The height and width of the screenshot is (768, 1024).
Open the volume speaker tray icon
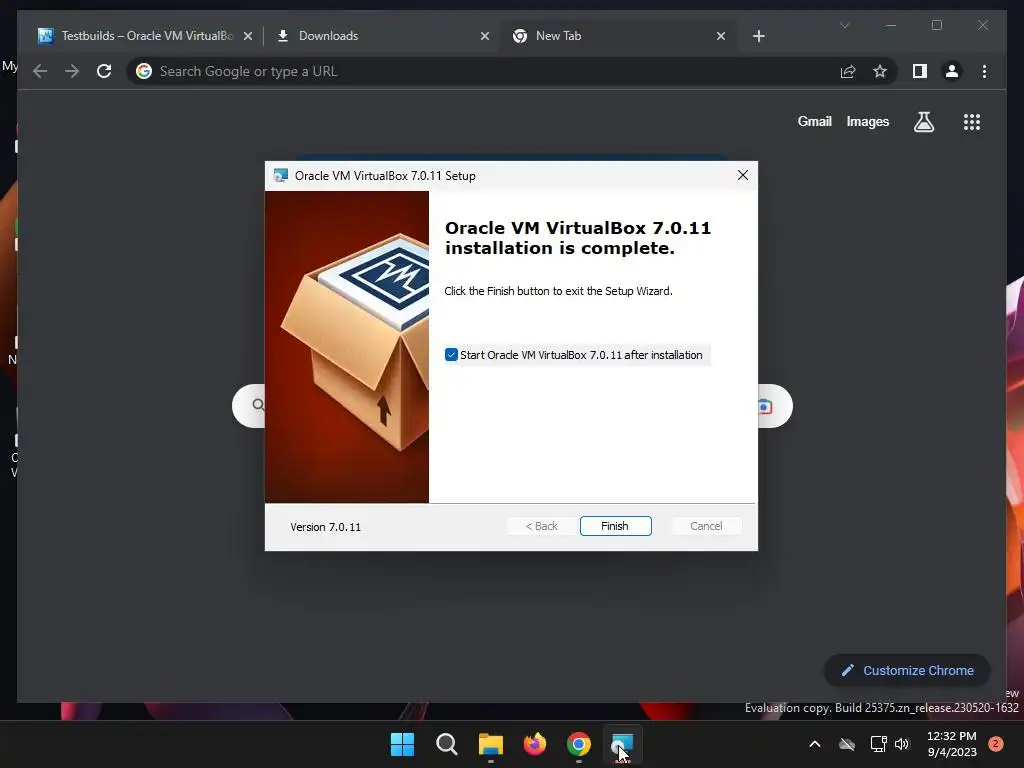click(x=902, y=744)
